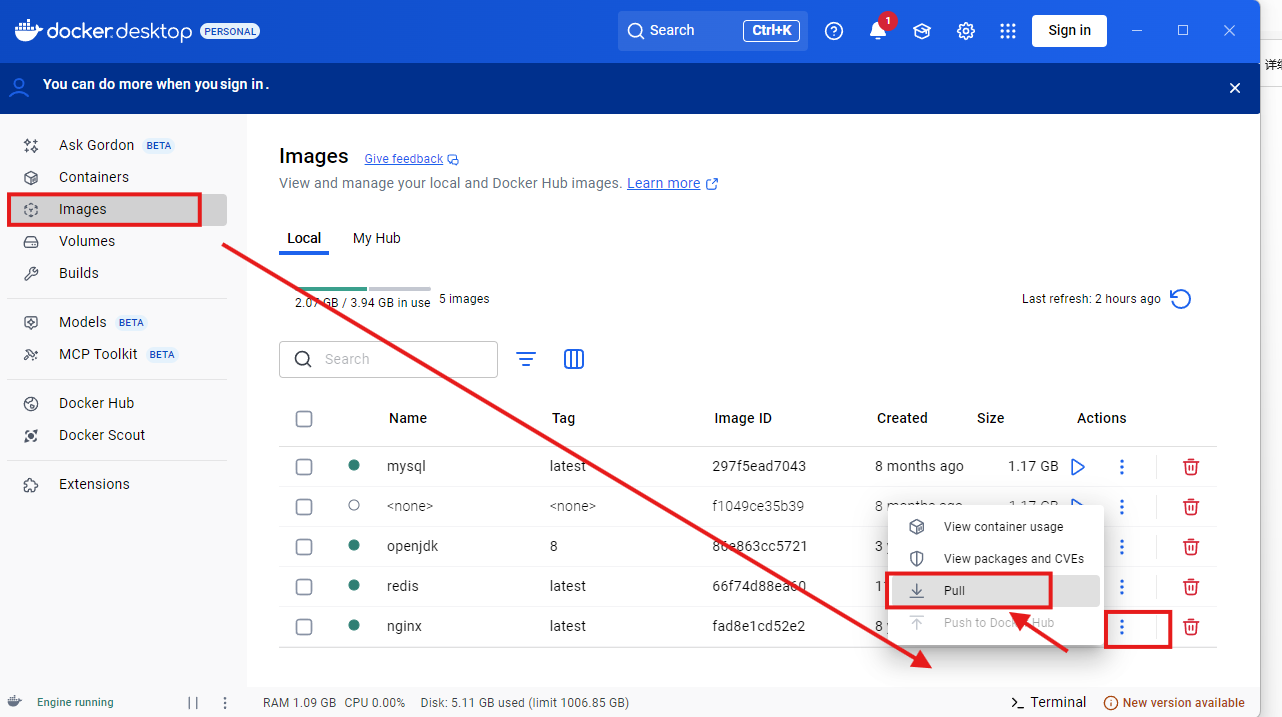Select Images in sidebar
Screen dimensions: 1282x717
117,209
